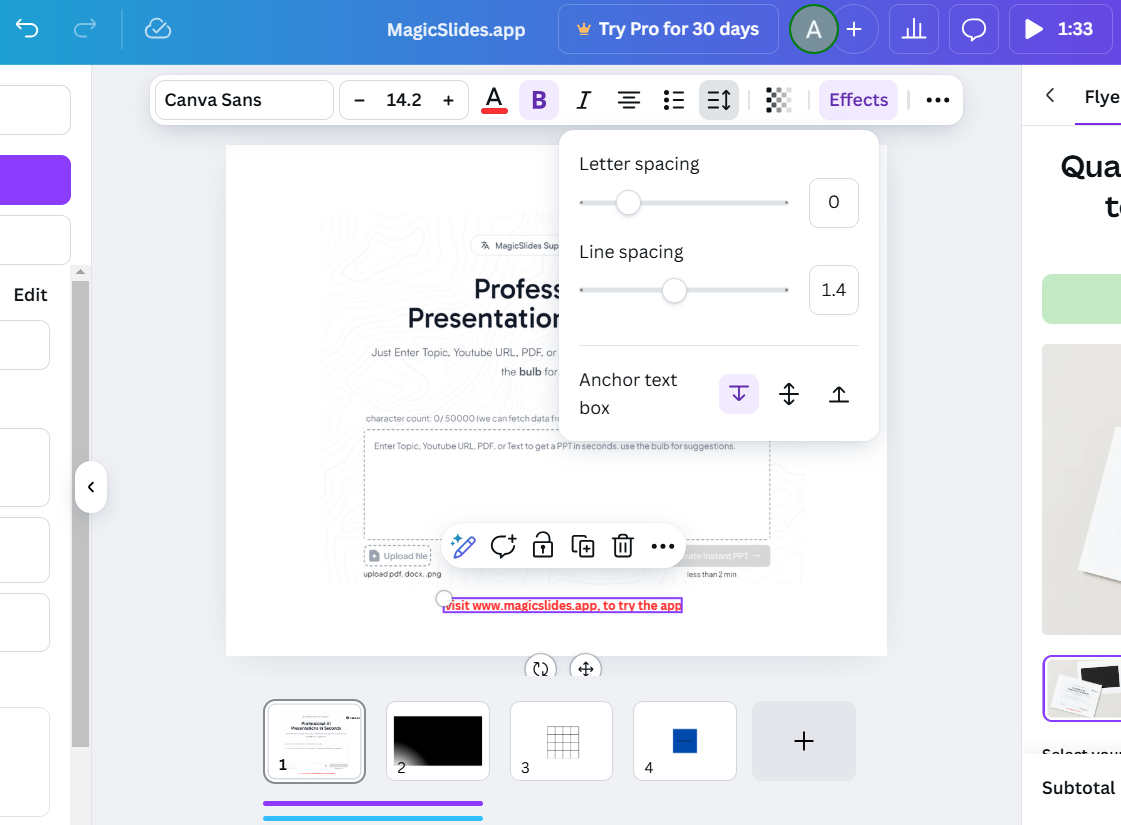The height and width of the screenshot is (825, 1121).
Task: Add a new slide with plus button
Action: (804, 741)
